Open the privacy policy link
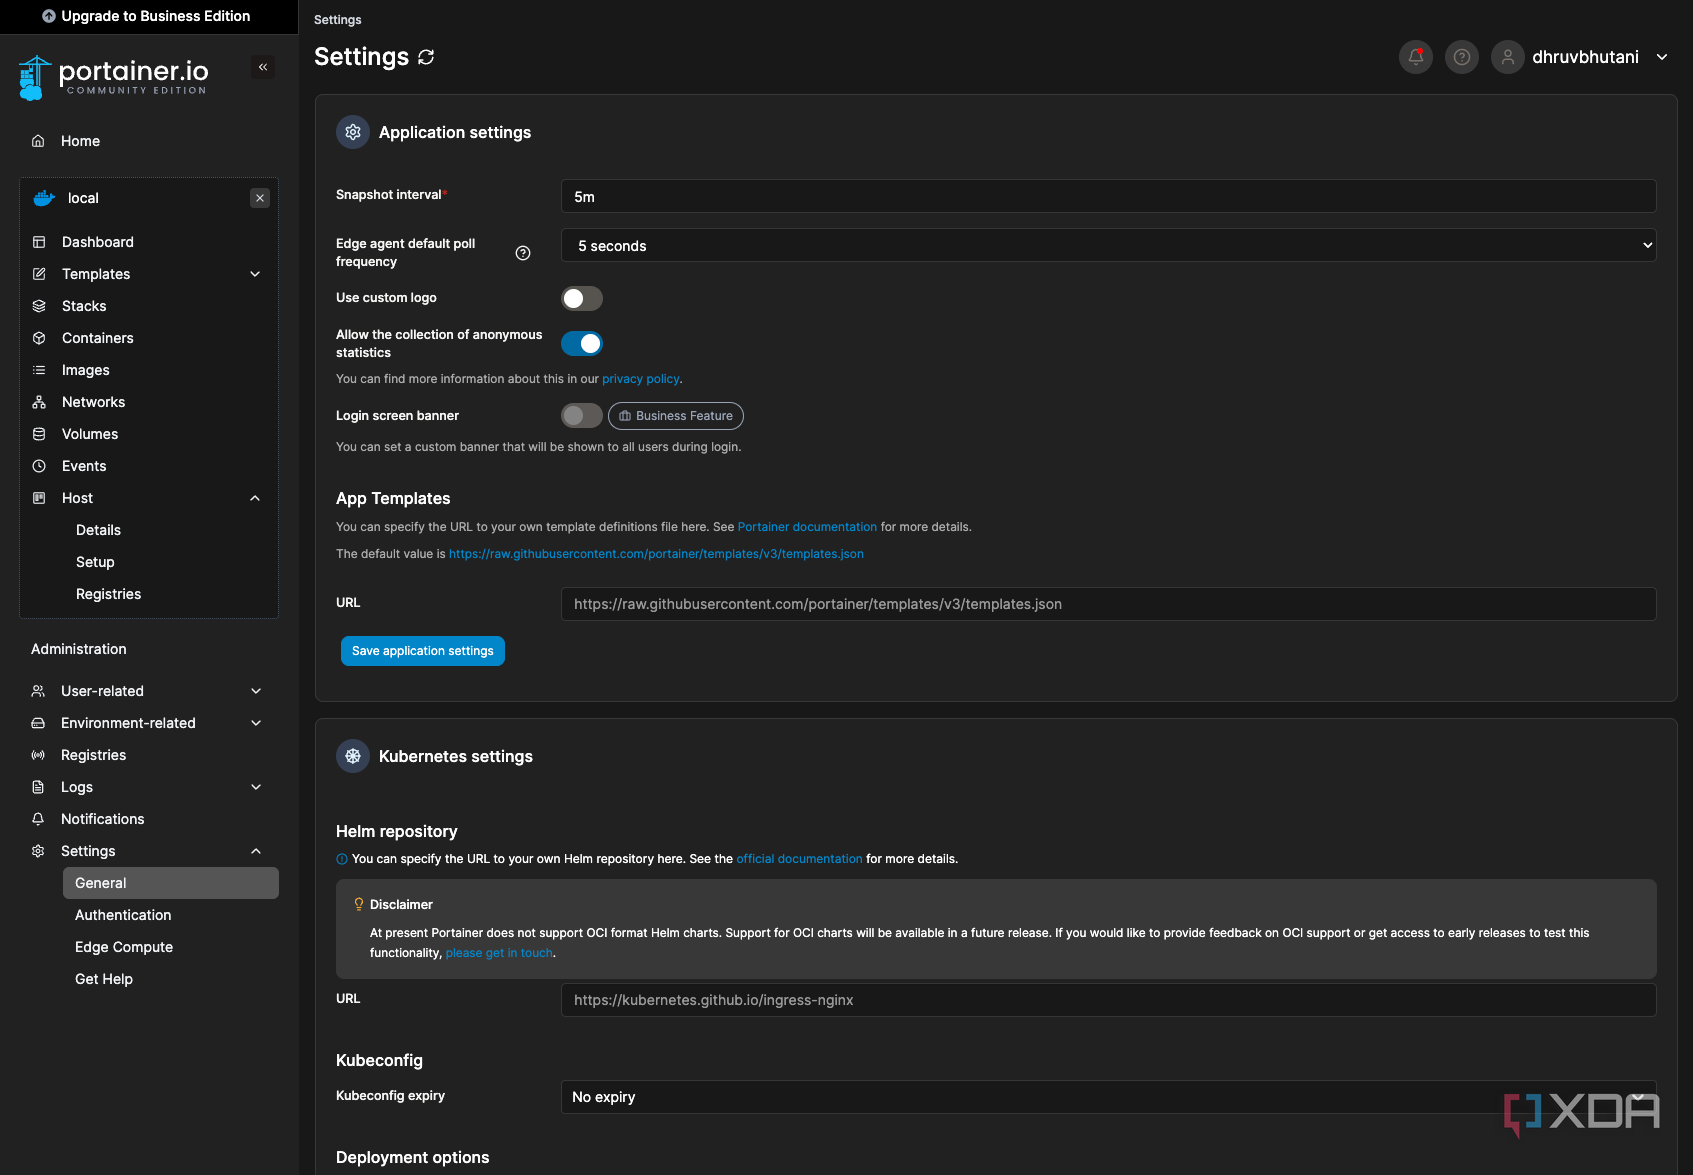This screenshot has width=1693, height=1175. pos(640,379)
